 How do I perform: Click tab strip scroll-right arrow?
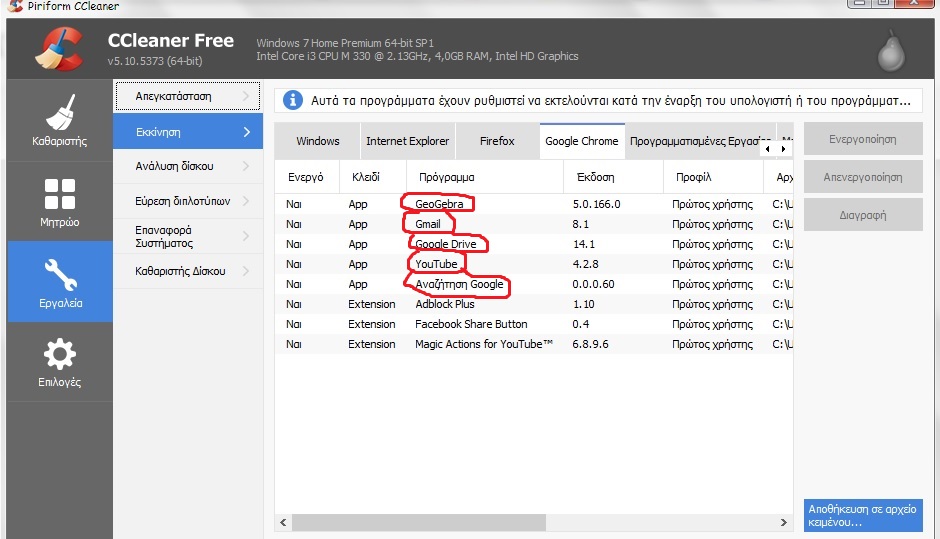784,149
